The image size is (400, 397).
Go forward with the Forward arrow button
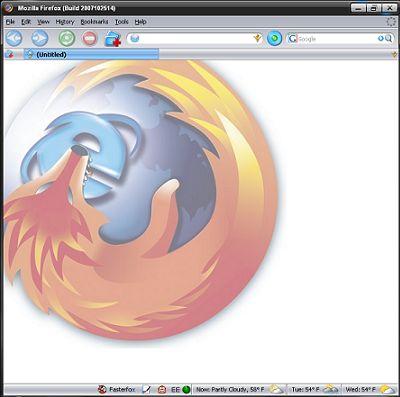(40, 38)
